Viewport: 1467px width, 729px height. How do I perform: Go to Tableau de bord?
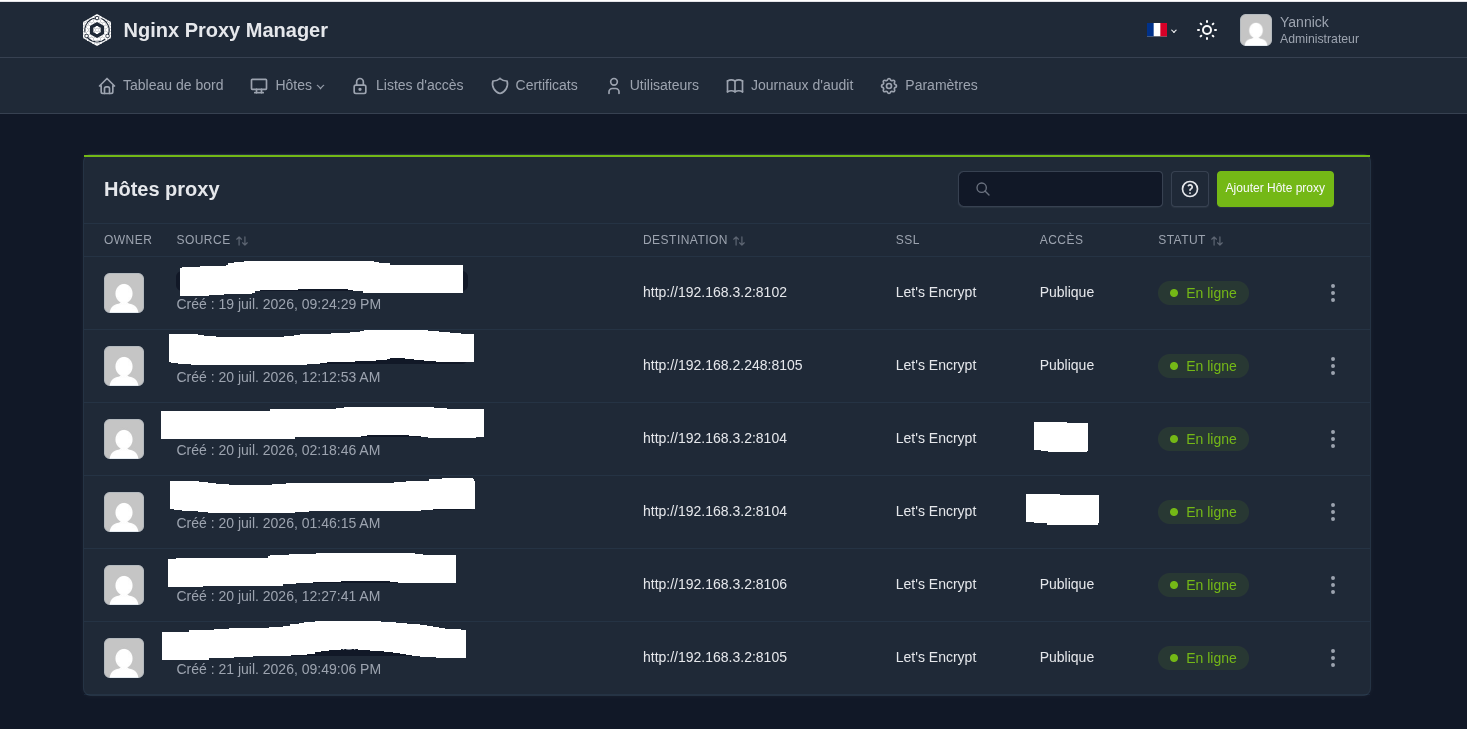[161, 86]
